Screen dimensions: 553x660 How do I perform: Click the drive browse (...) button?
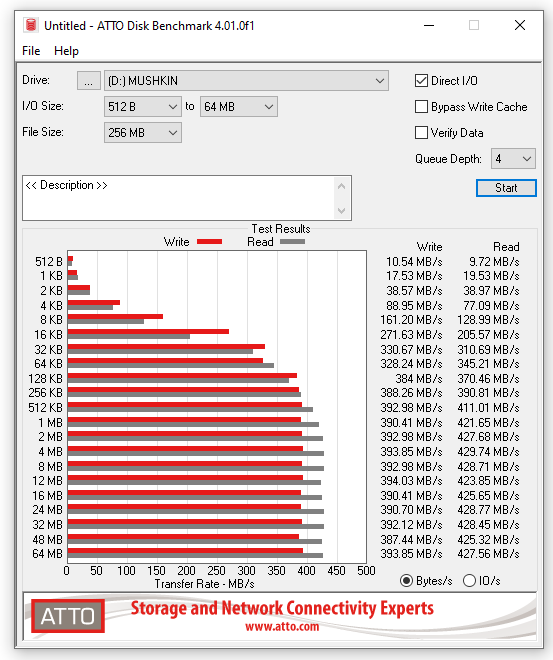point(88,80)
